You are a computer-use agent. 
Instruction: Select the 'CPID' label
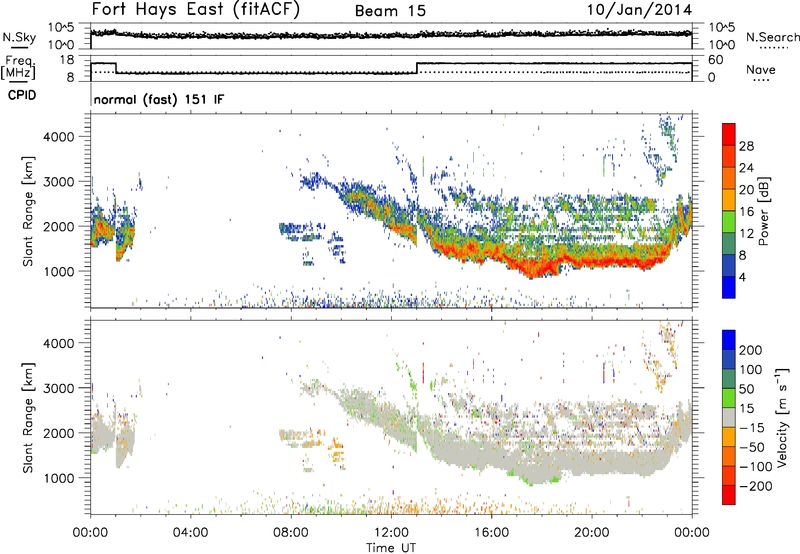pyautogui.click(x=22, y=95)
